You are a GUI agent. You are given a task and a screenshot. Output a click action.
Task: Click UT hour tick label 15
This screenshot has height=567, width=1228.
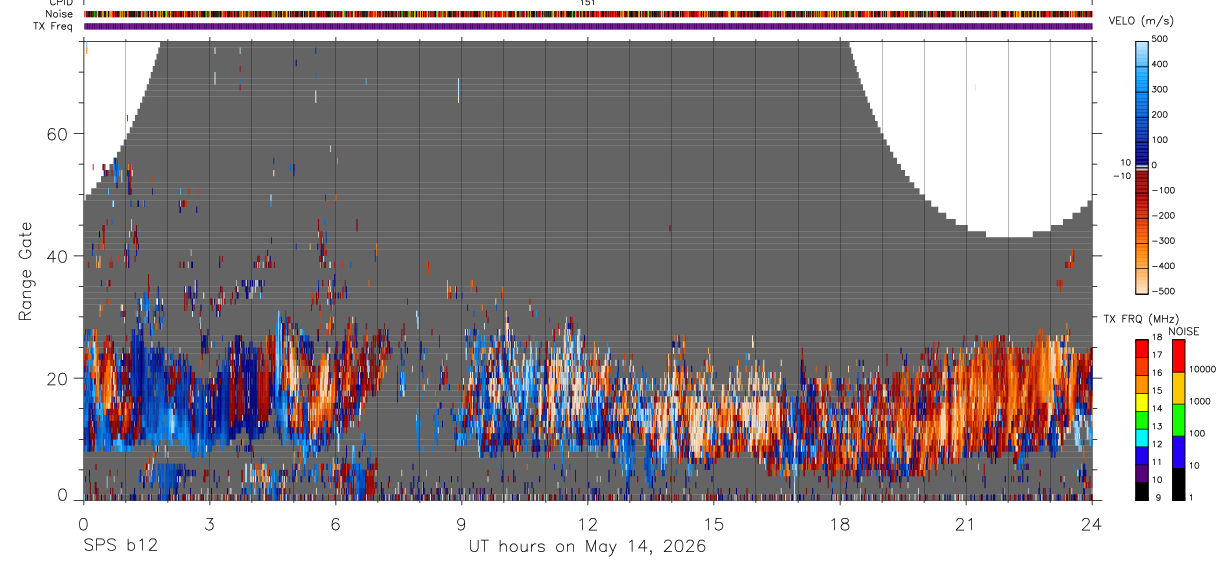point(714,524)
